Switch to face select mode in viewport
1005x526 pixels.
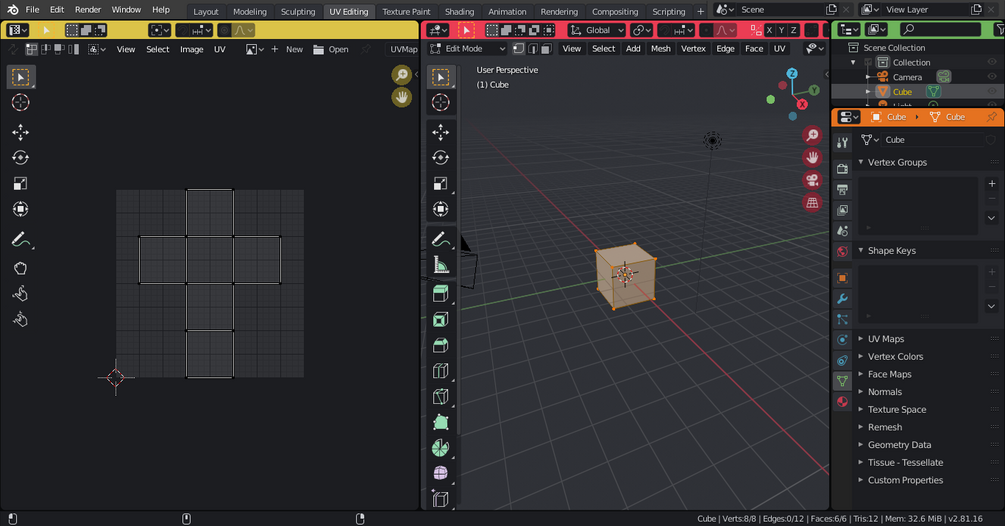click(546, 49)
